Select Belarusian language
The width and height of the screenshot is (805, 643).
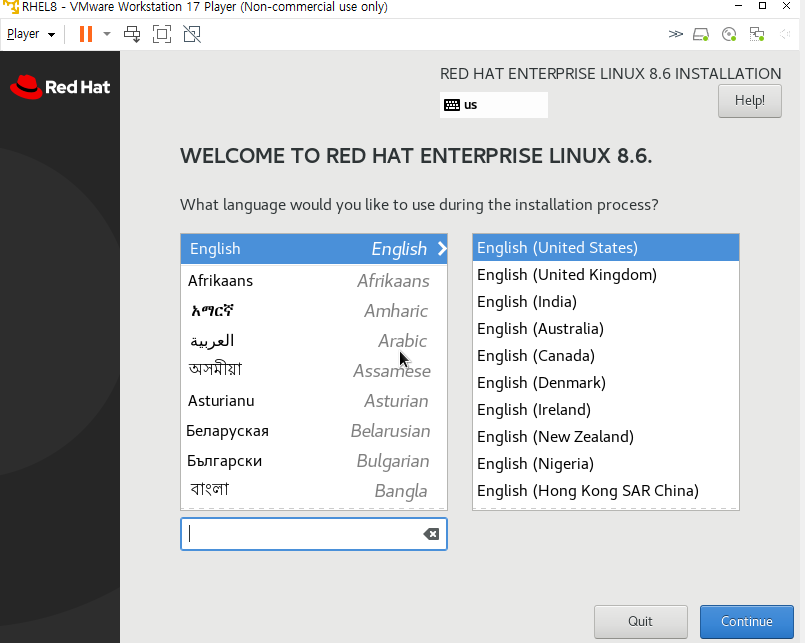tap(314, 431)
